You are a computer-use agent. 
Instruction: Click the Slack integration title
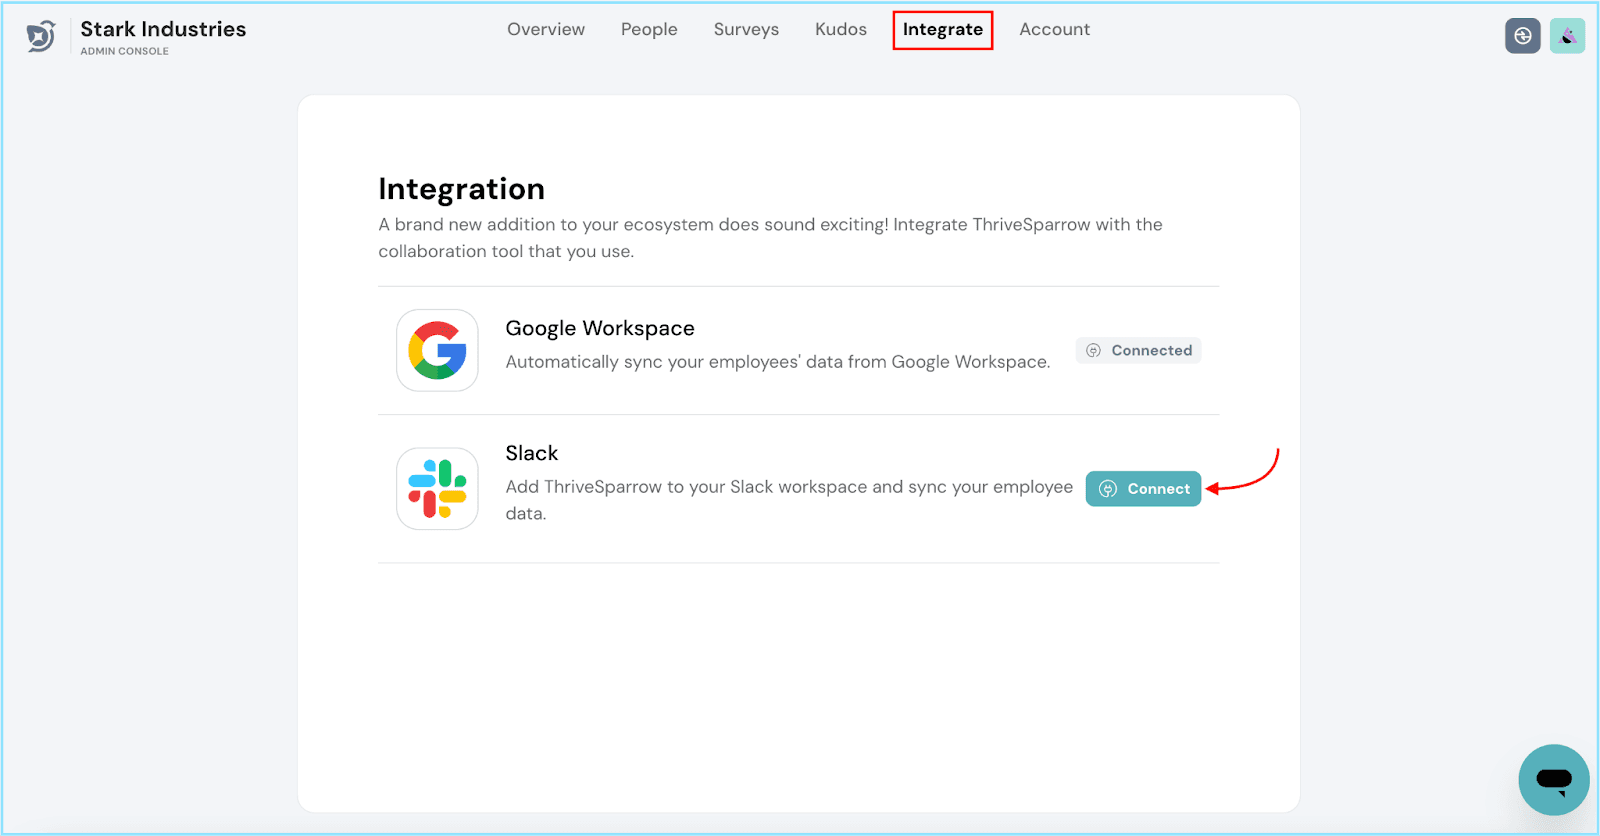pyautogui.click(x=531, y=453)
